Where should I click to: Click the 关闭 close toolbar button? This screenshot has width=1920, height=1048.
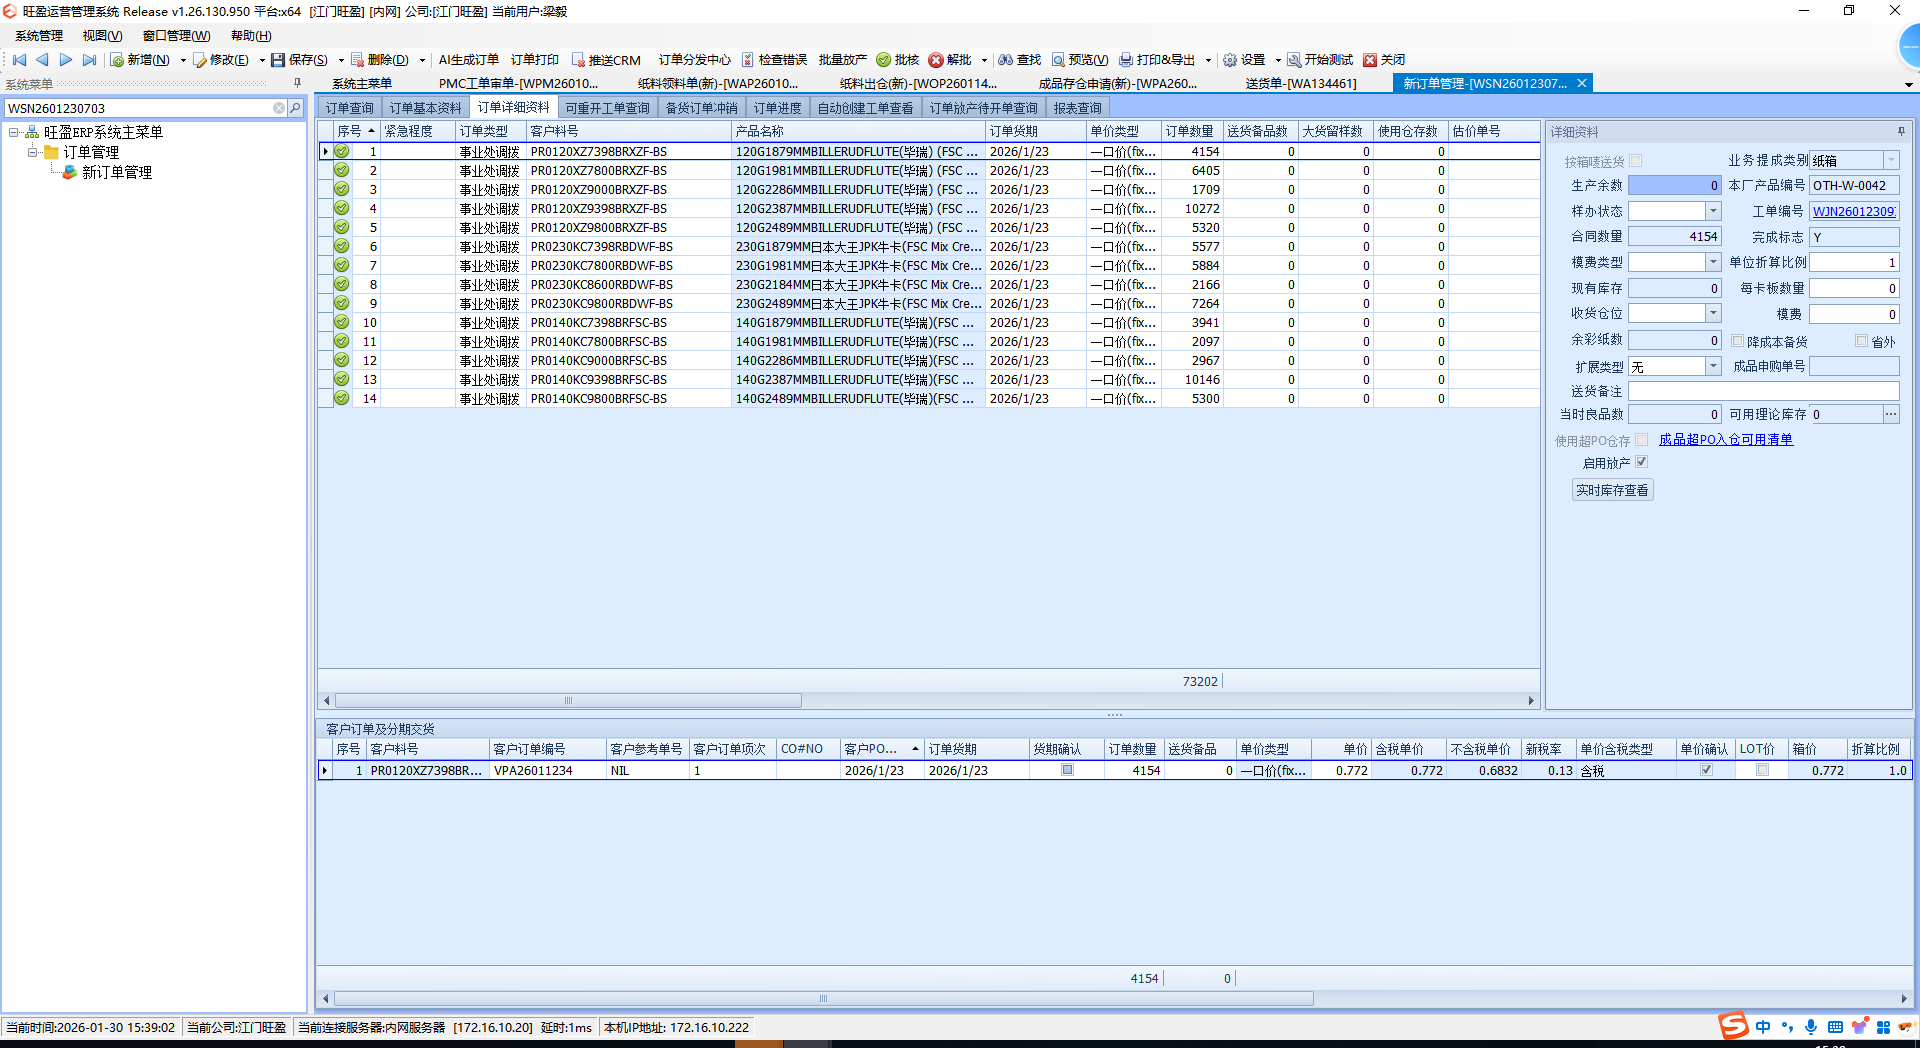pos(1385,60)
